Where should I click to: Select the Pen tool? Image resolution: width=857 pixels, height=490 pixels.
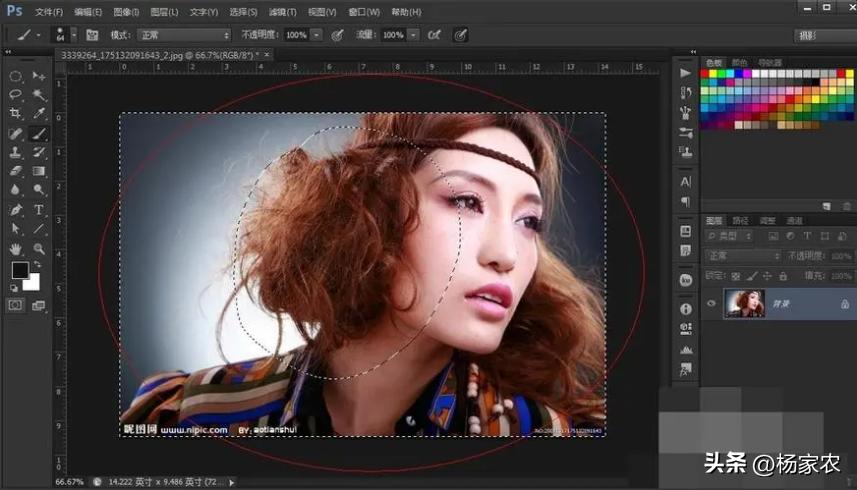coord(16,210)
